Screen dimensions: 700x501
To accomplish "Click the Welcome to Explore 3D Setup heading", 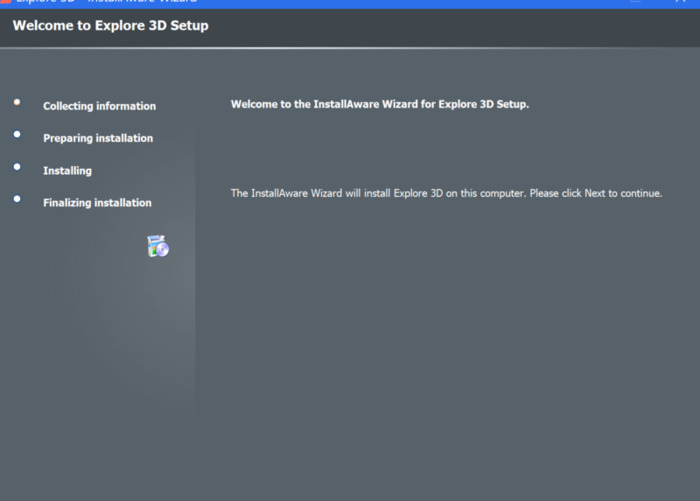I will (111, 25).
